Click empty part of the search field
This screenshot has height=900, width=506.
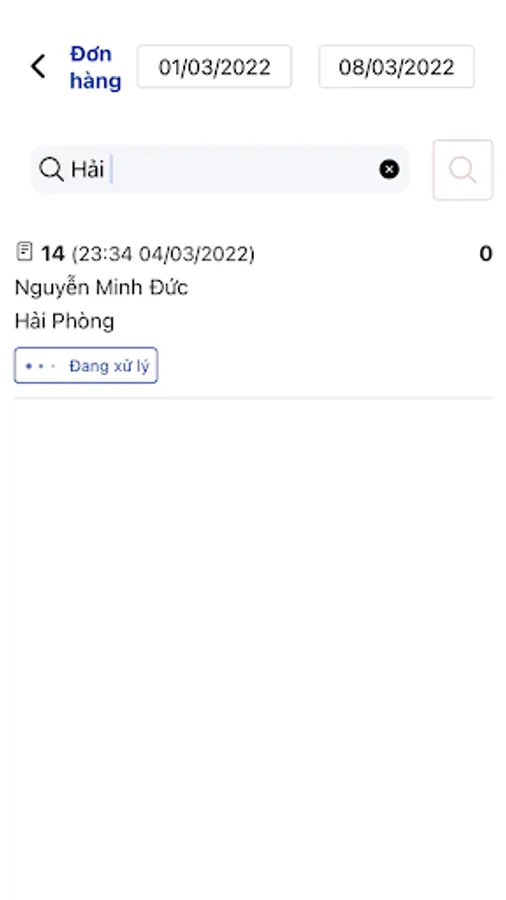tap(244, 169)
